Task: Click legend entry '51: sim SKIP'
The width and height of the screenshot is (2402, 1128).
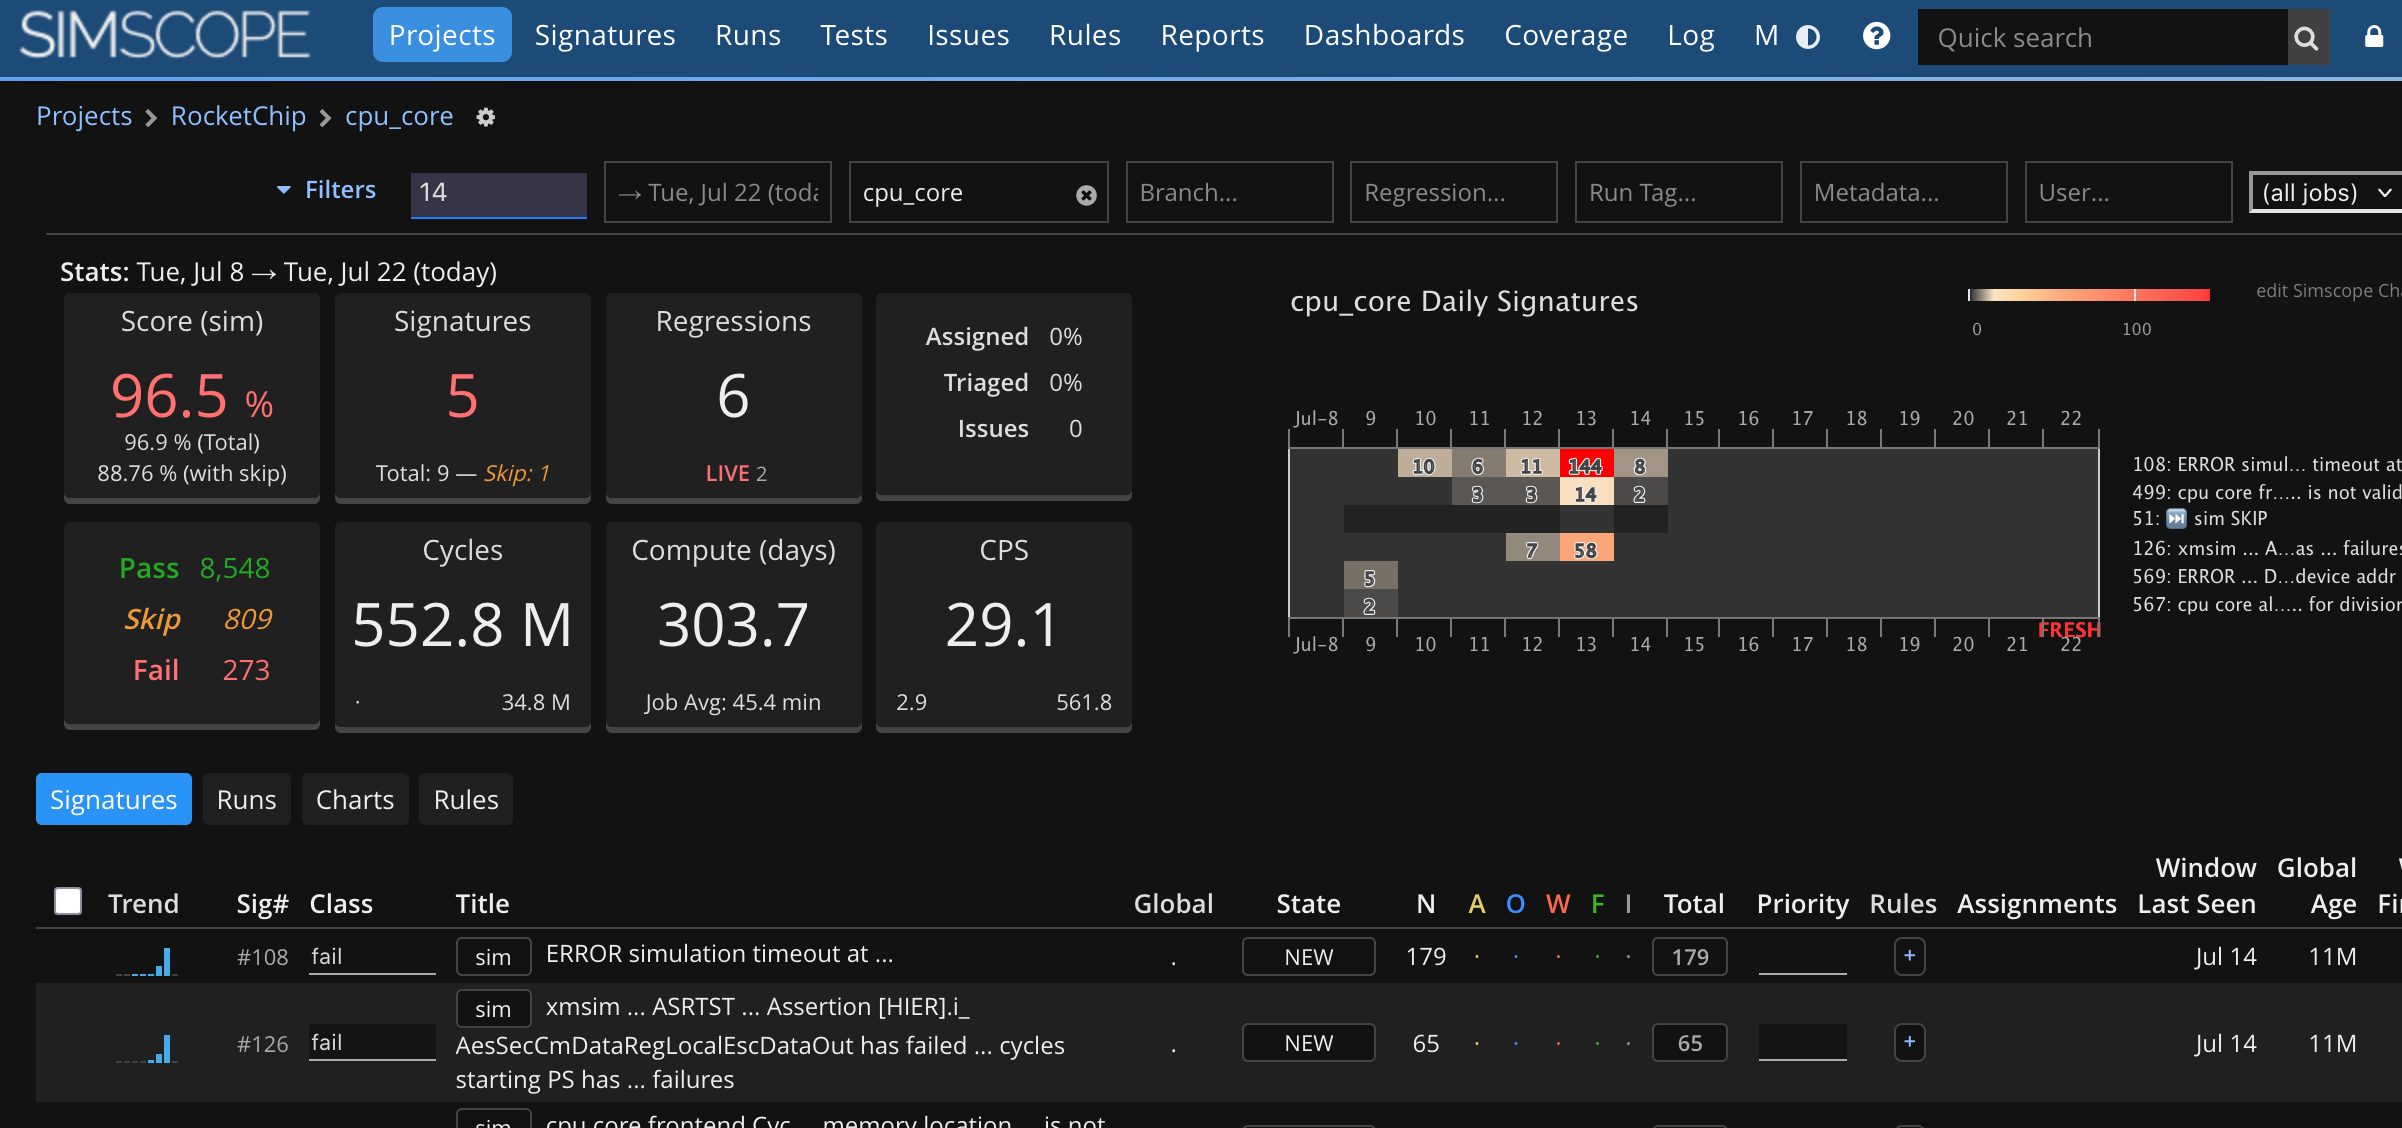Action: [x=2200, y=518]
